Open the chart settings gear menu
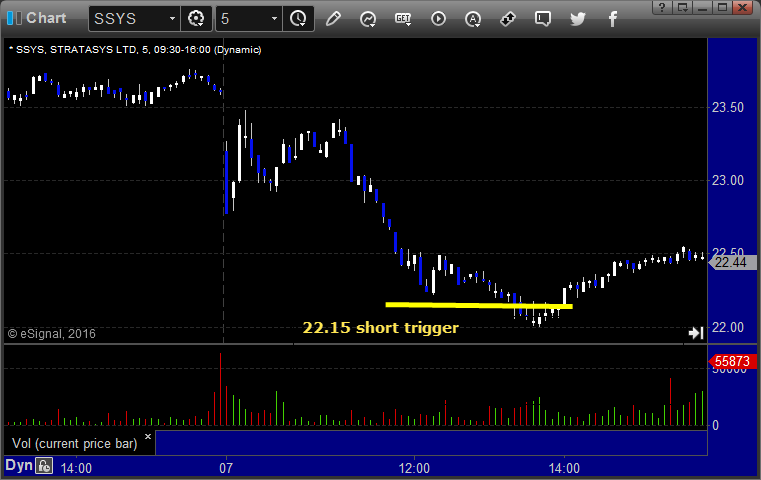Viewport: 761px width, 480px height. (x=196, y=19)
